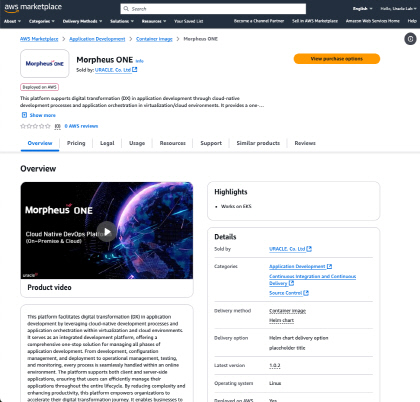420x402 pixels.
Task: Switch to the Pricing tab
Action: 76,143
